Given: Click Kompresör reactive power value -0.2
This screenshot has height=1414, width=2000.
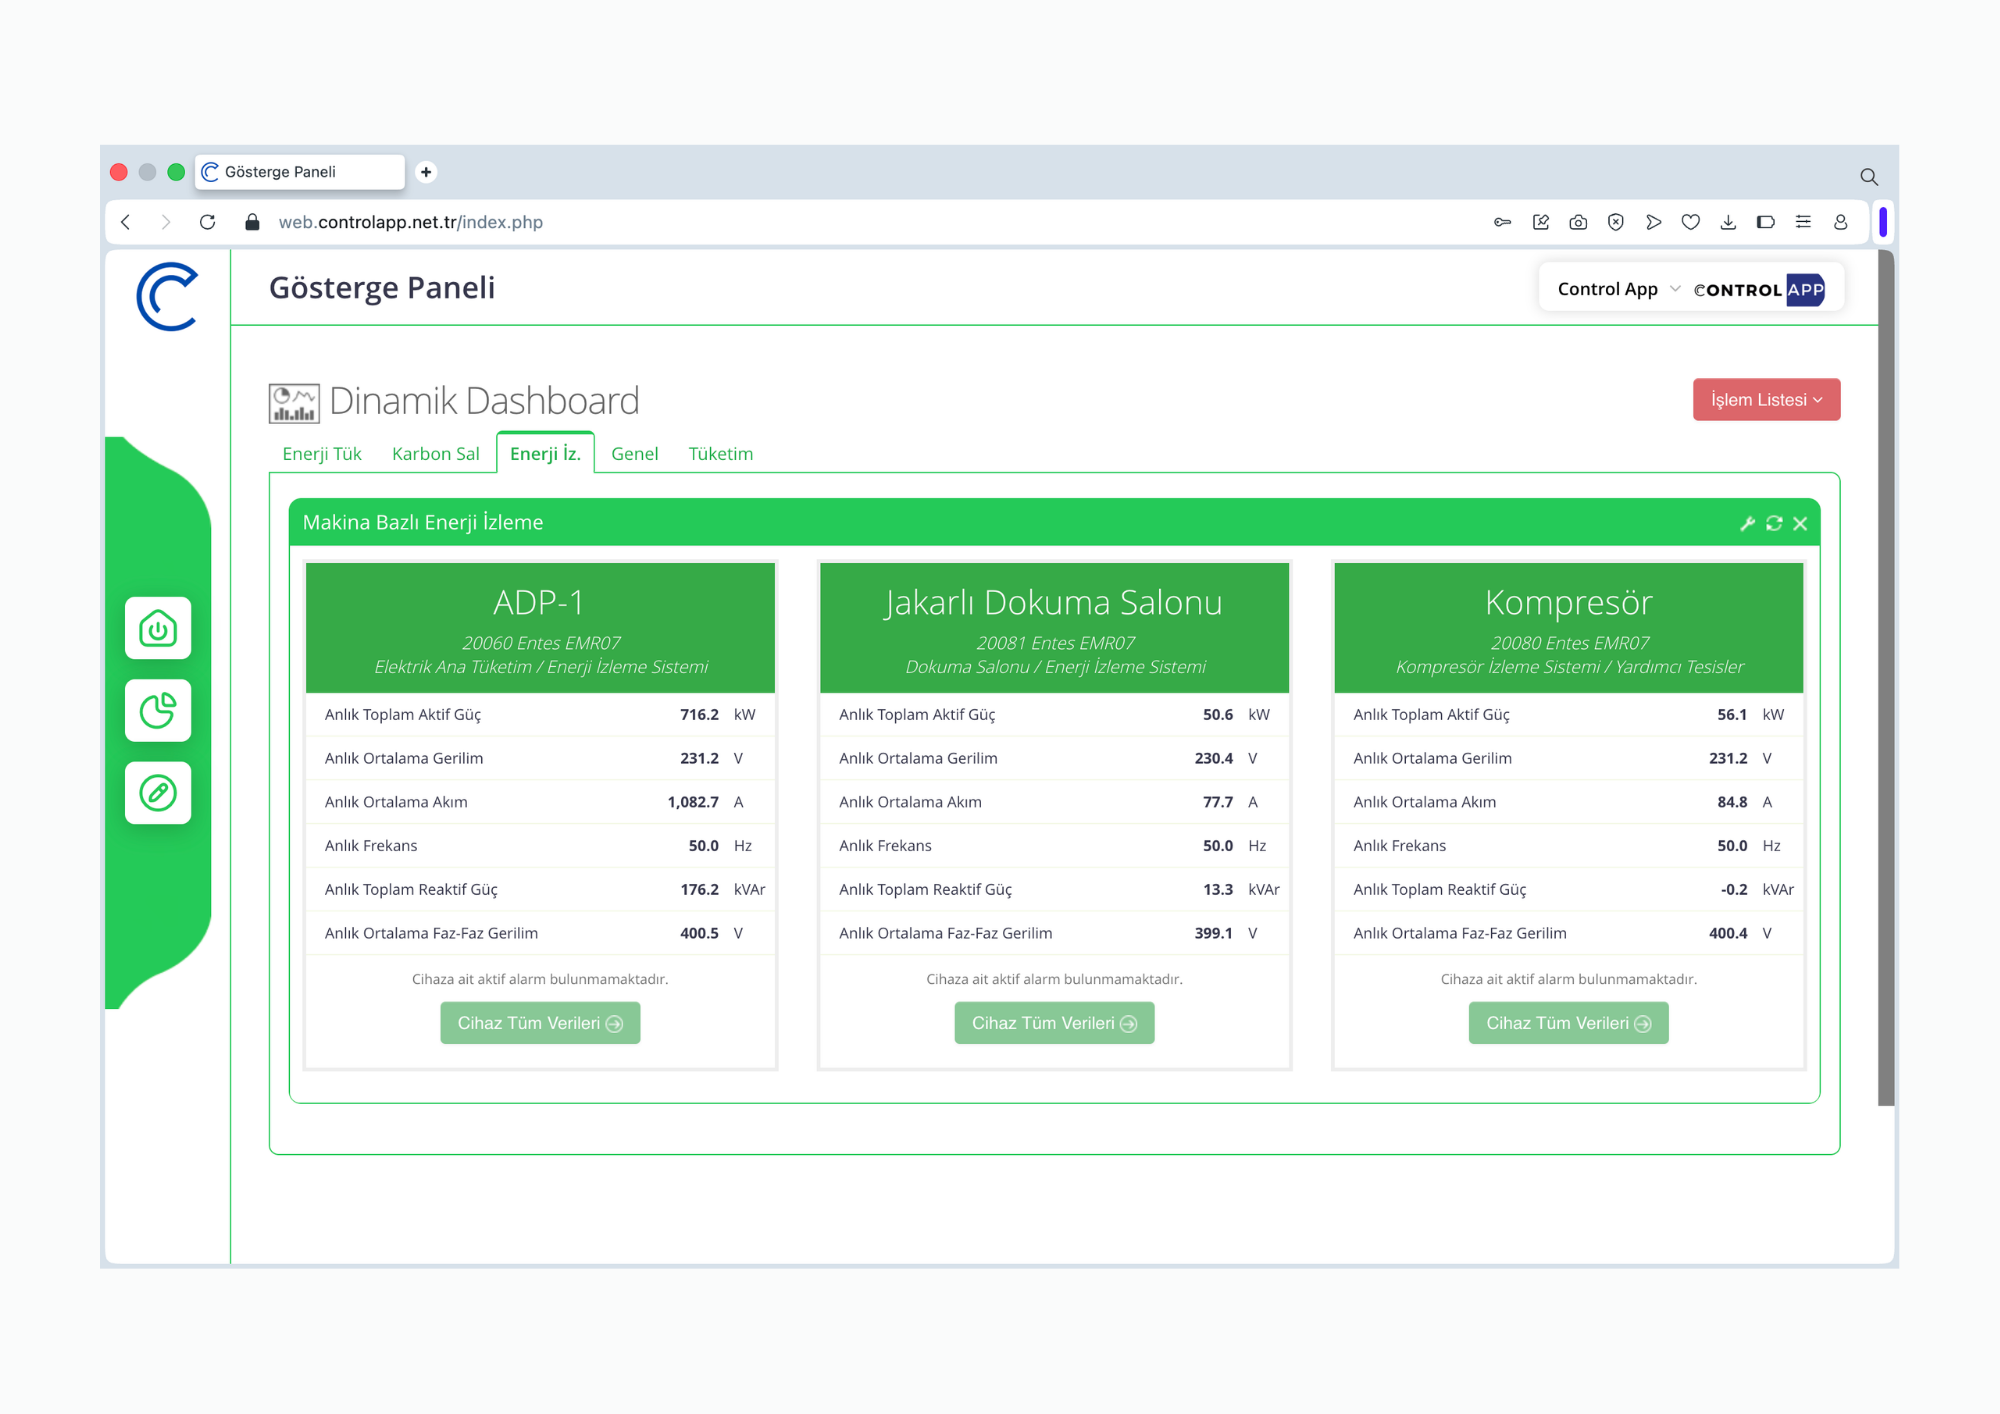Looking at the screenshot, I should click(x=1734, y=889).
